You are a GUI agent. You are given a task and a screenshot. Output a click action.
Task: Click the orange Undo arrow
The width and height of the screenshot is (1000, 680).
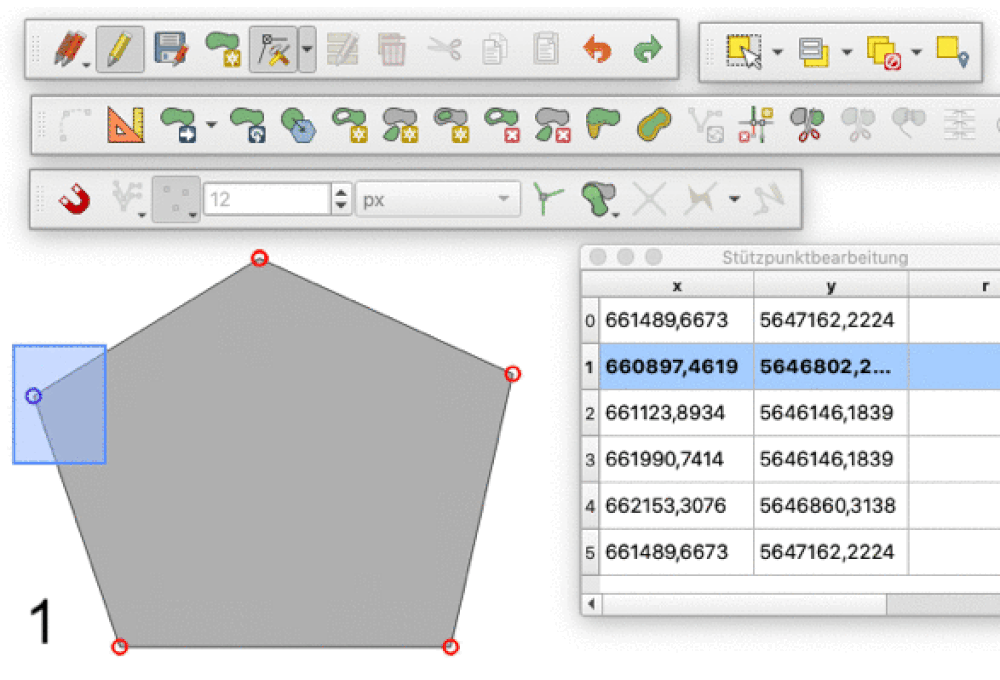597,49
